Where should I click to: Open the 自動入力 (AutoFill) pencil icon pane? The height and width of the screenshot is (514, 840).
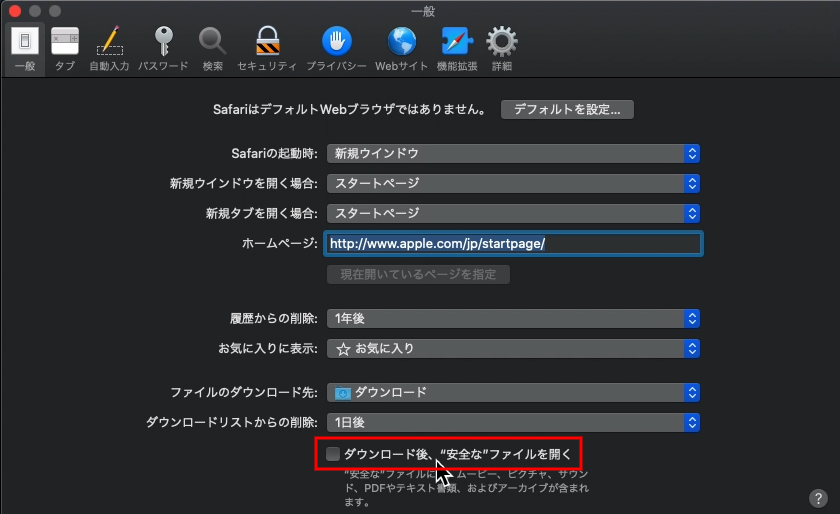[x=109, y=49]
